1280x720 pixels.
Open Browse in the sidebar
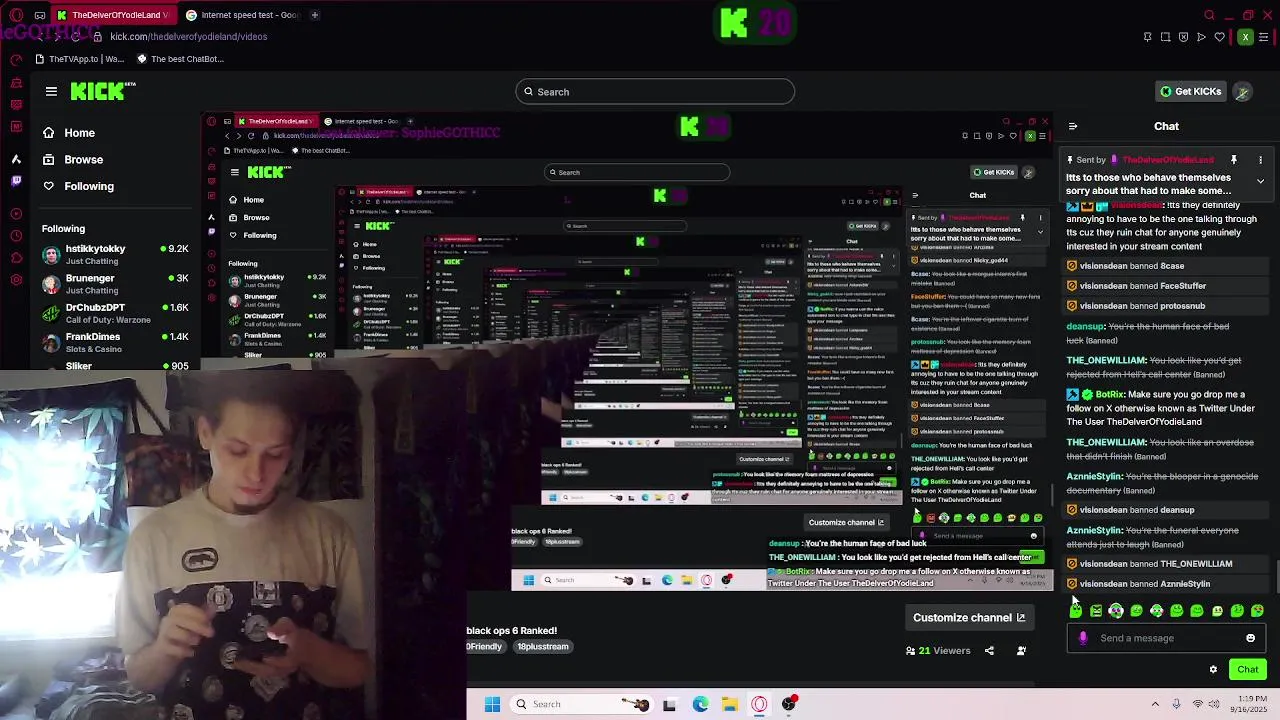pyautogui.click(x=72, y=160)
